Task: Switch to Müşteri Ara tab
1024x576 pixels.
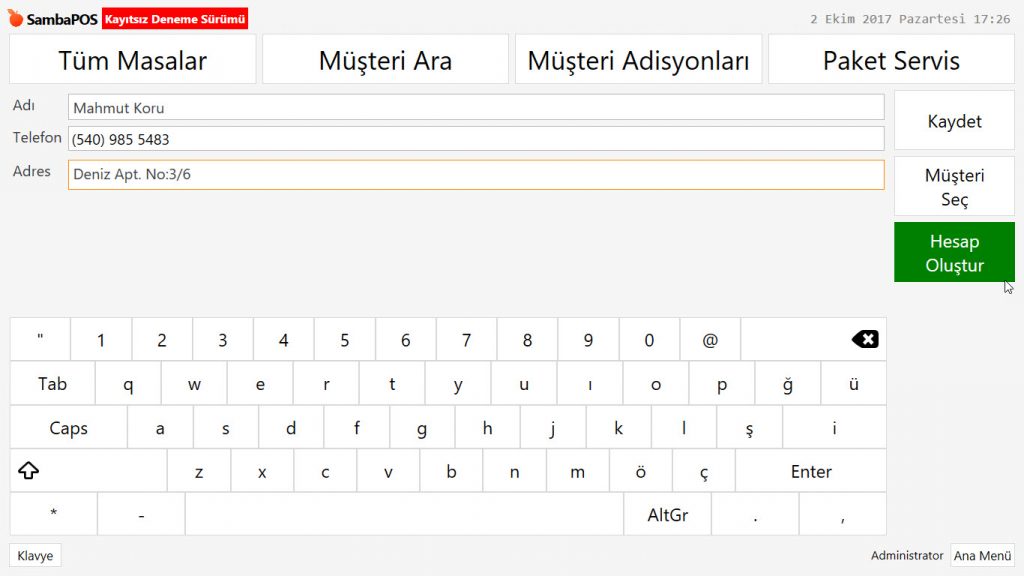Action: click(x=385, y=60)
